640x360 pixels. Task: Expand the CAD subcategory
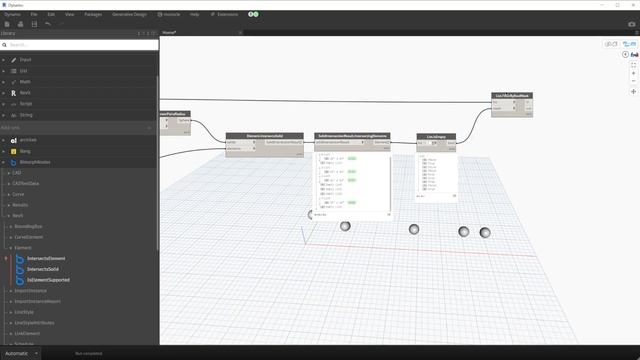(9, 173)
